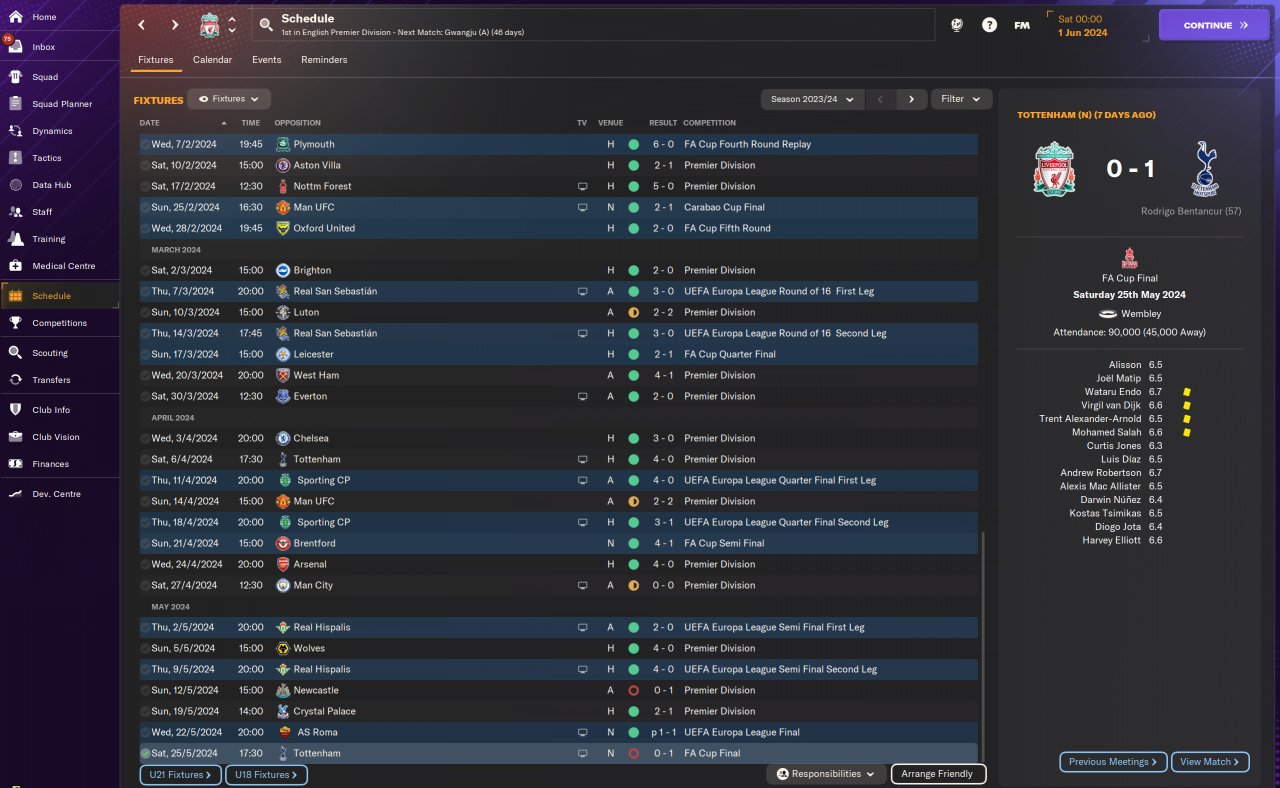Tick the check circle for Plymouth 7/2/2024
The width and height of the screenshot is (1280, 788).
(x=146, y=144)
